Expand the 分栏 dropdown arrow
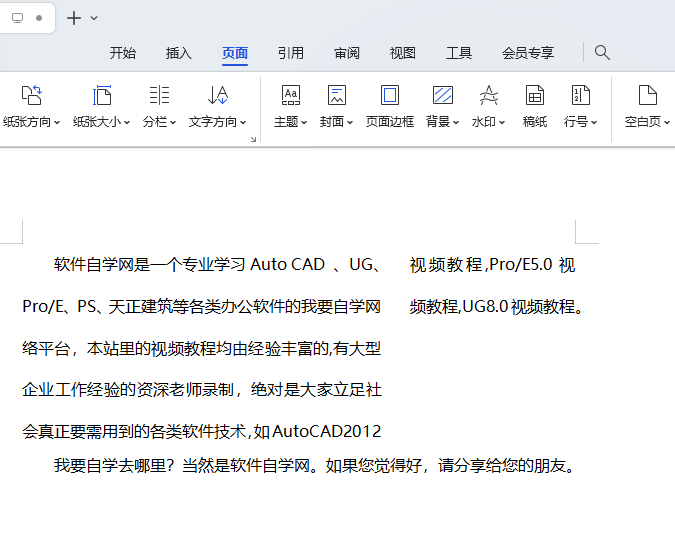 click(173, 122)
